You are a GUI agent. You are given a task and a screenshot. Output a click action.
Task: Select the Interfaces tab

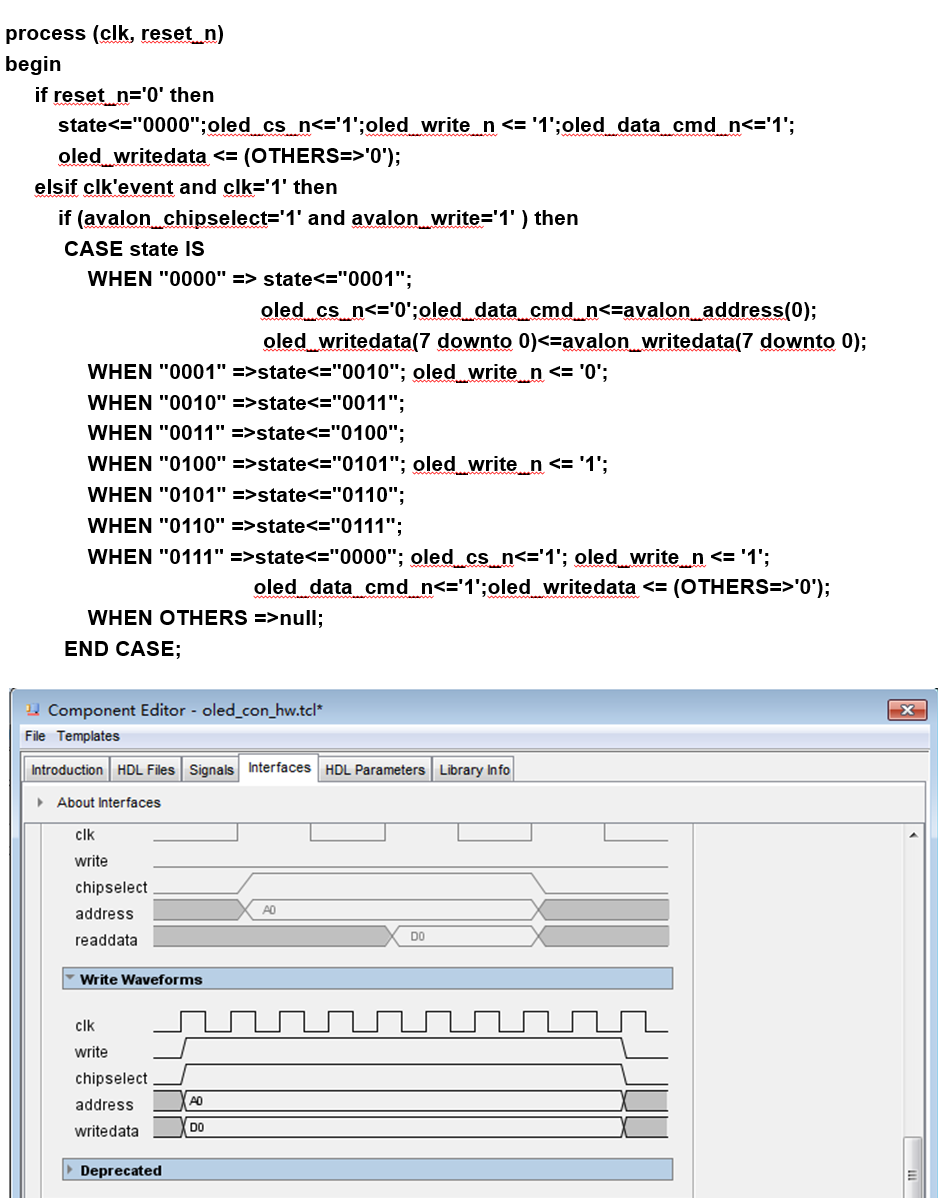(x=279, y=768)
